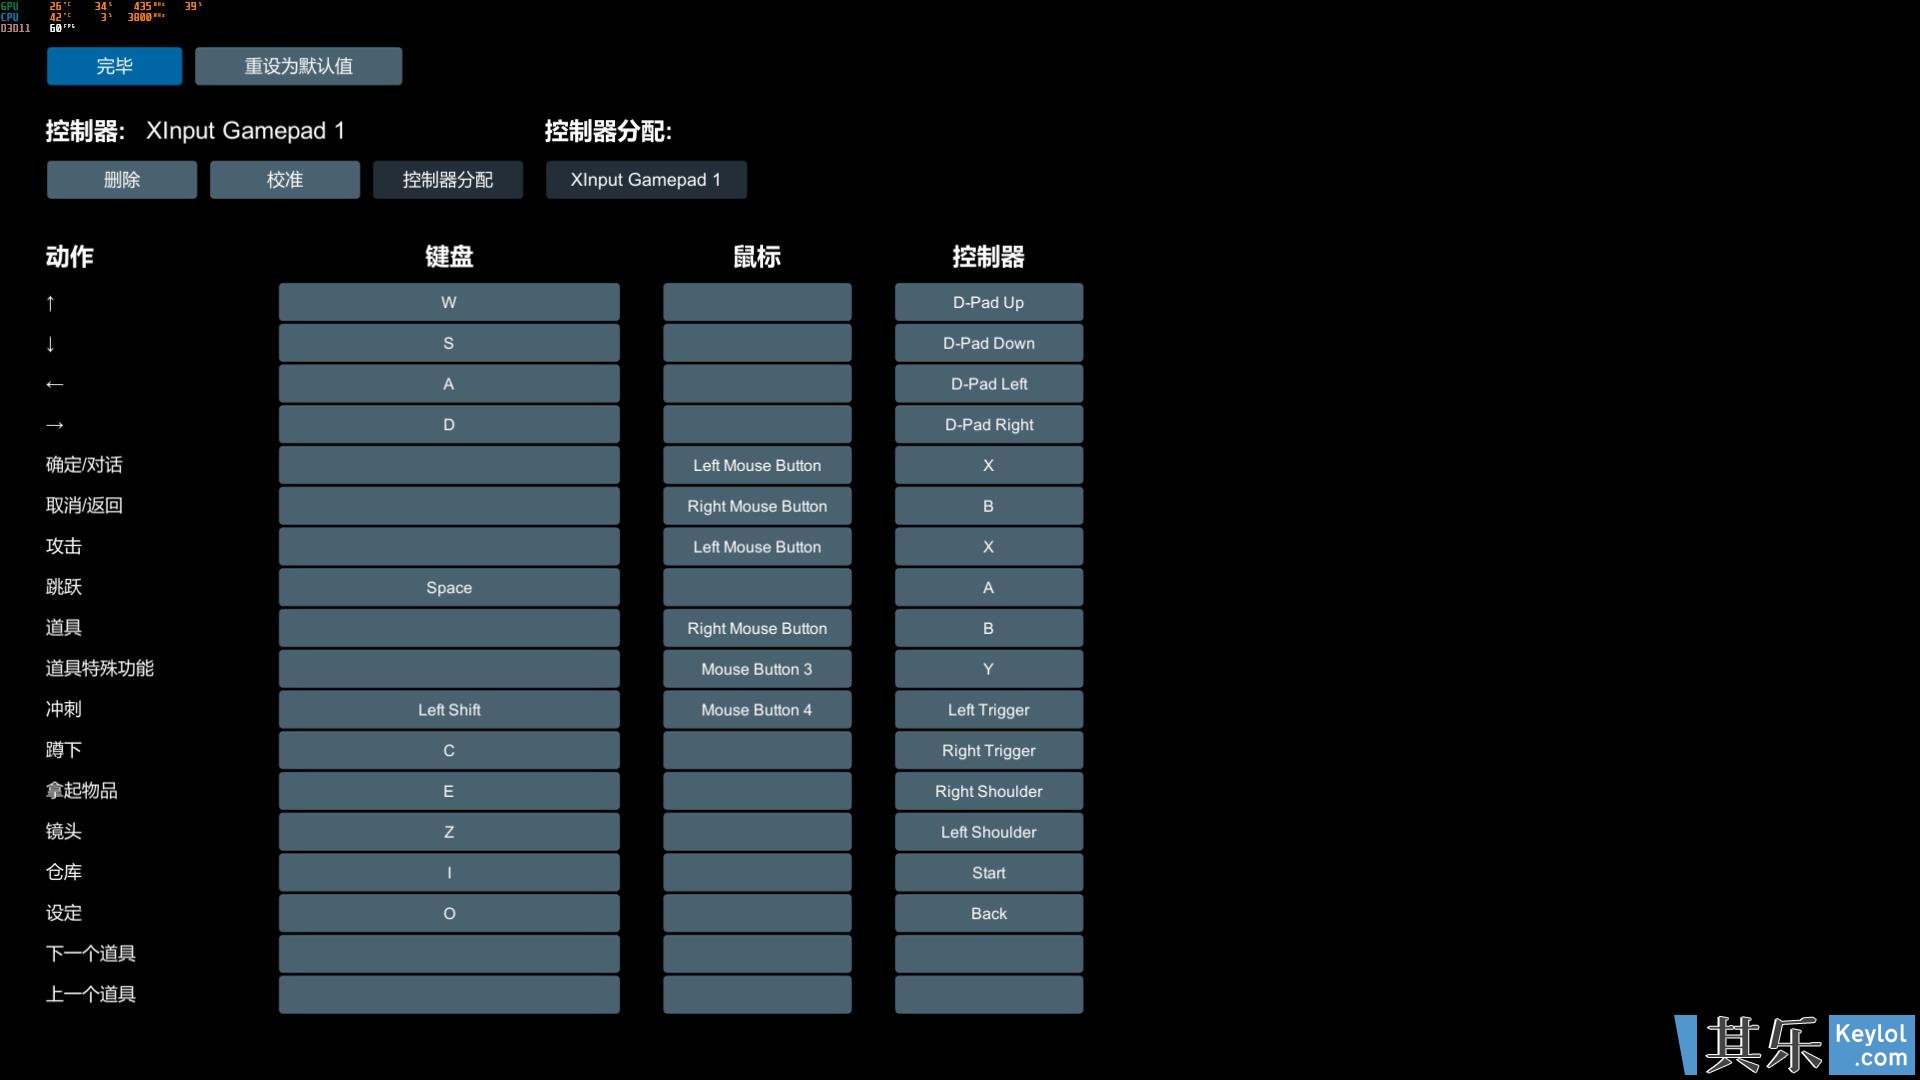Select XInput Gamepad 1 from assignment

point(646,179)
